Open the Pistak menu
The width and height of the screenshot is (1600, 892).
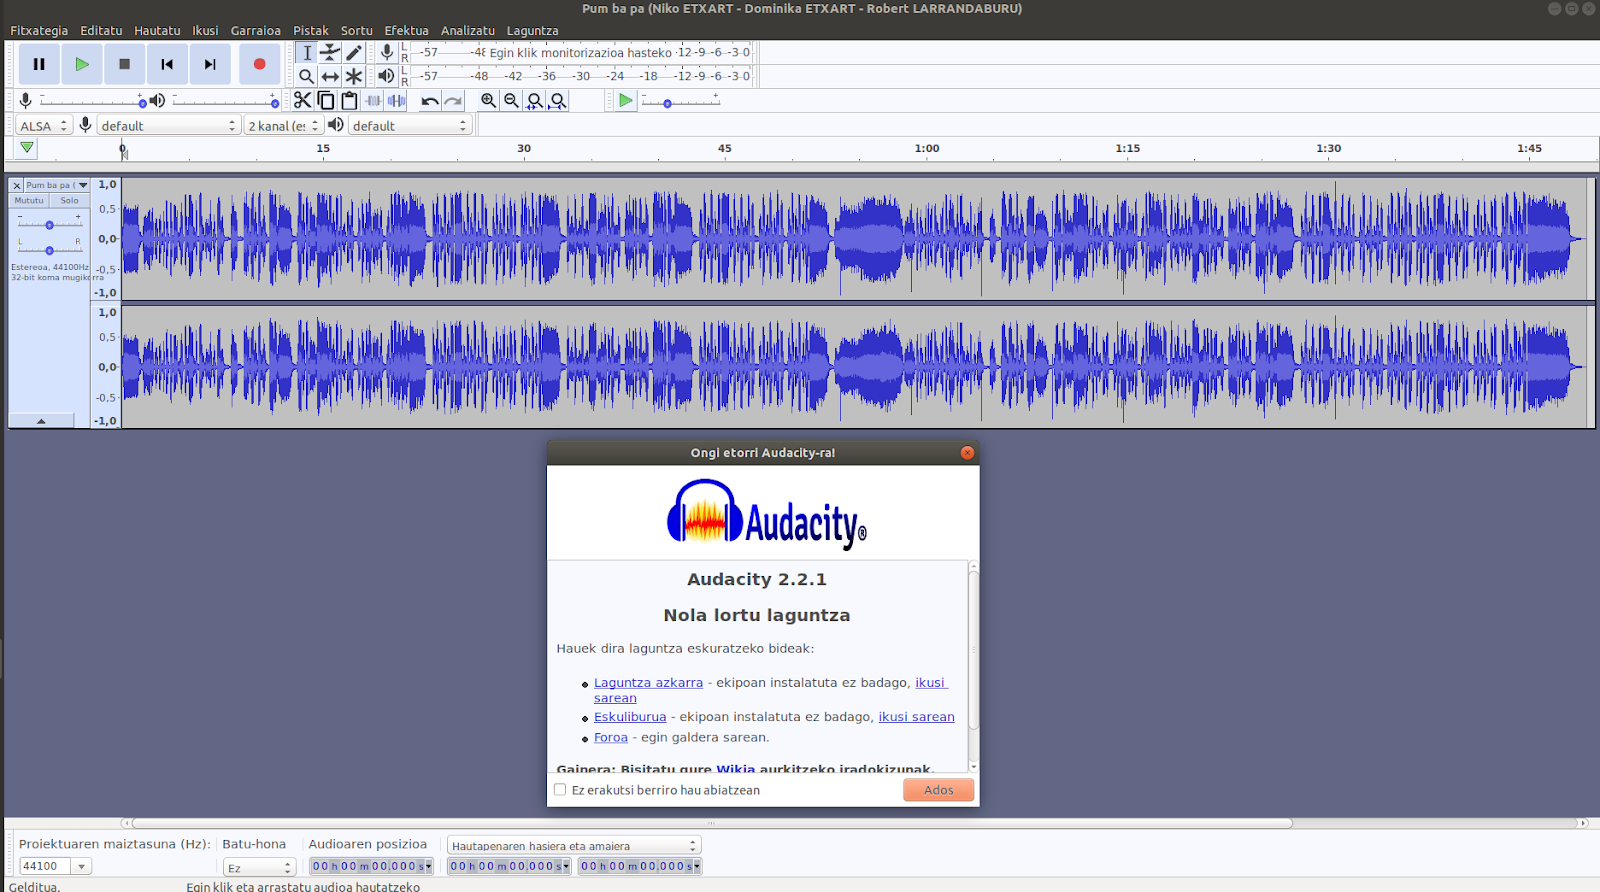tap(310, 31)
